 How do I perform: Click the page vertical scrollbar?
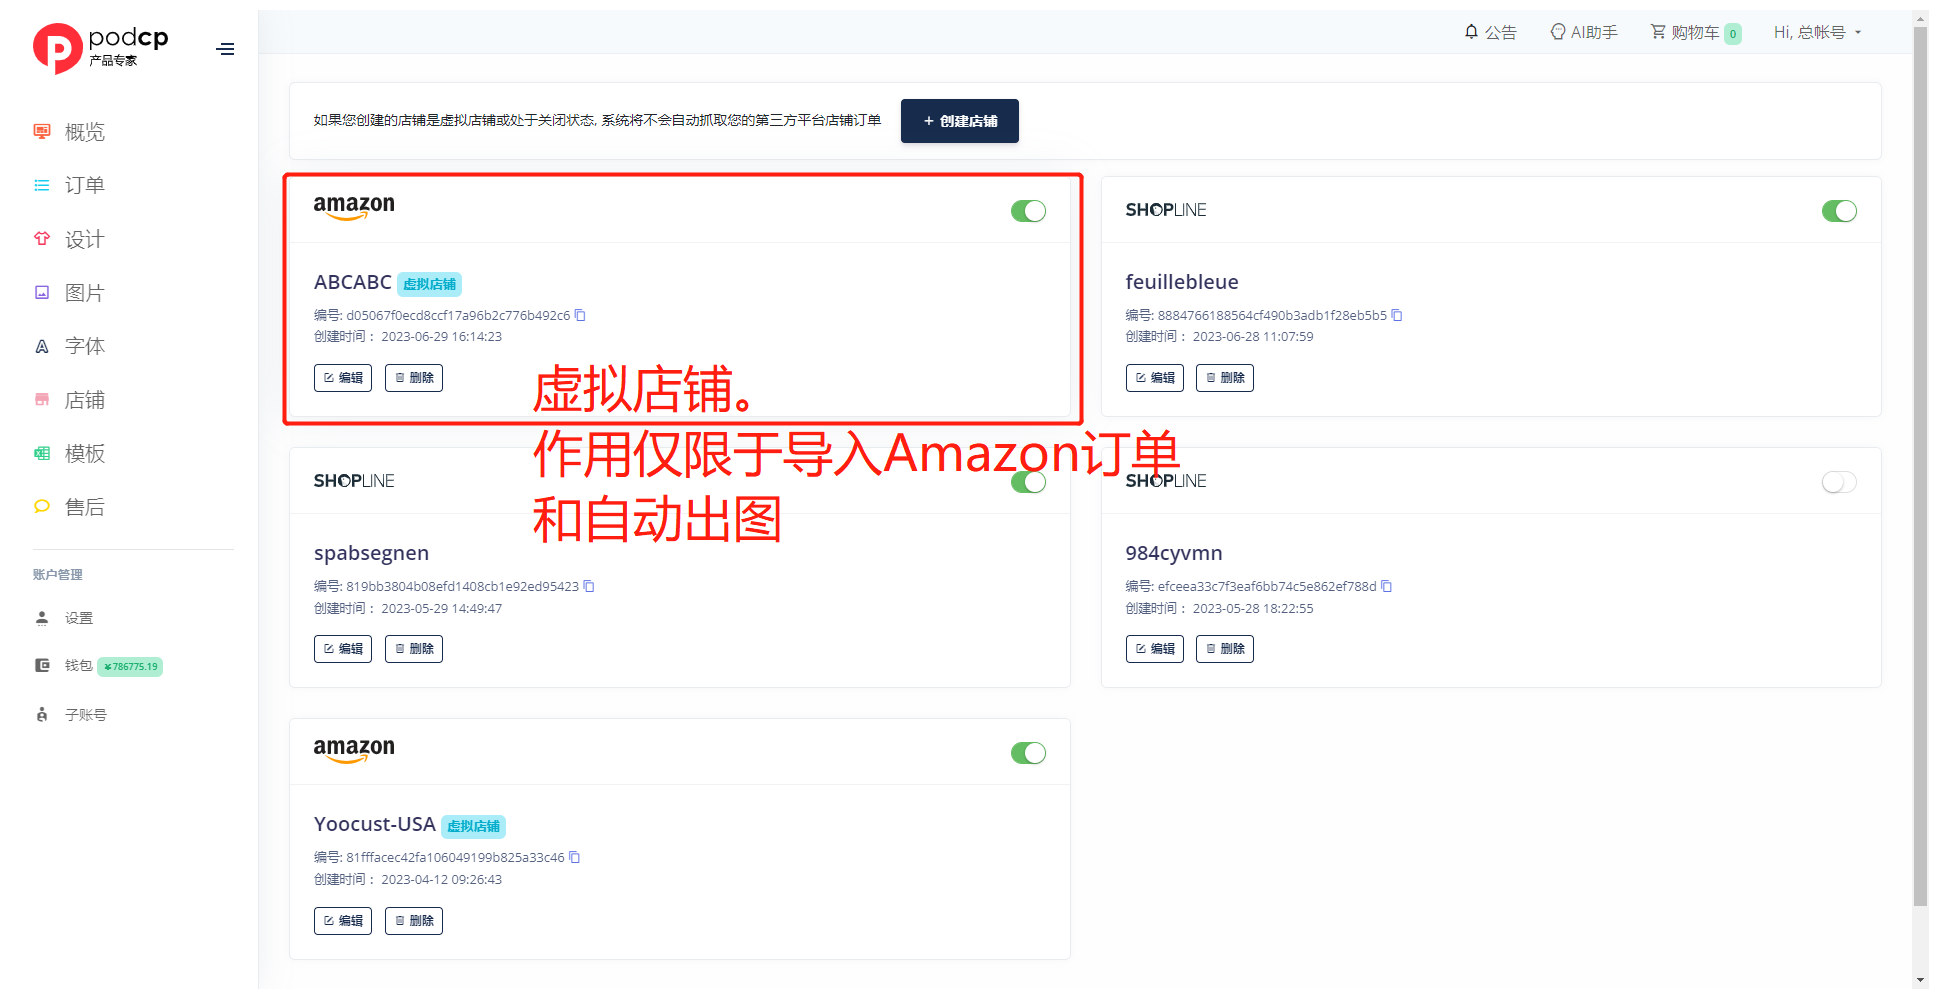point(1920,465)
